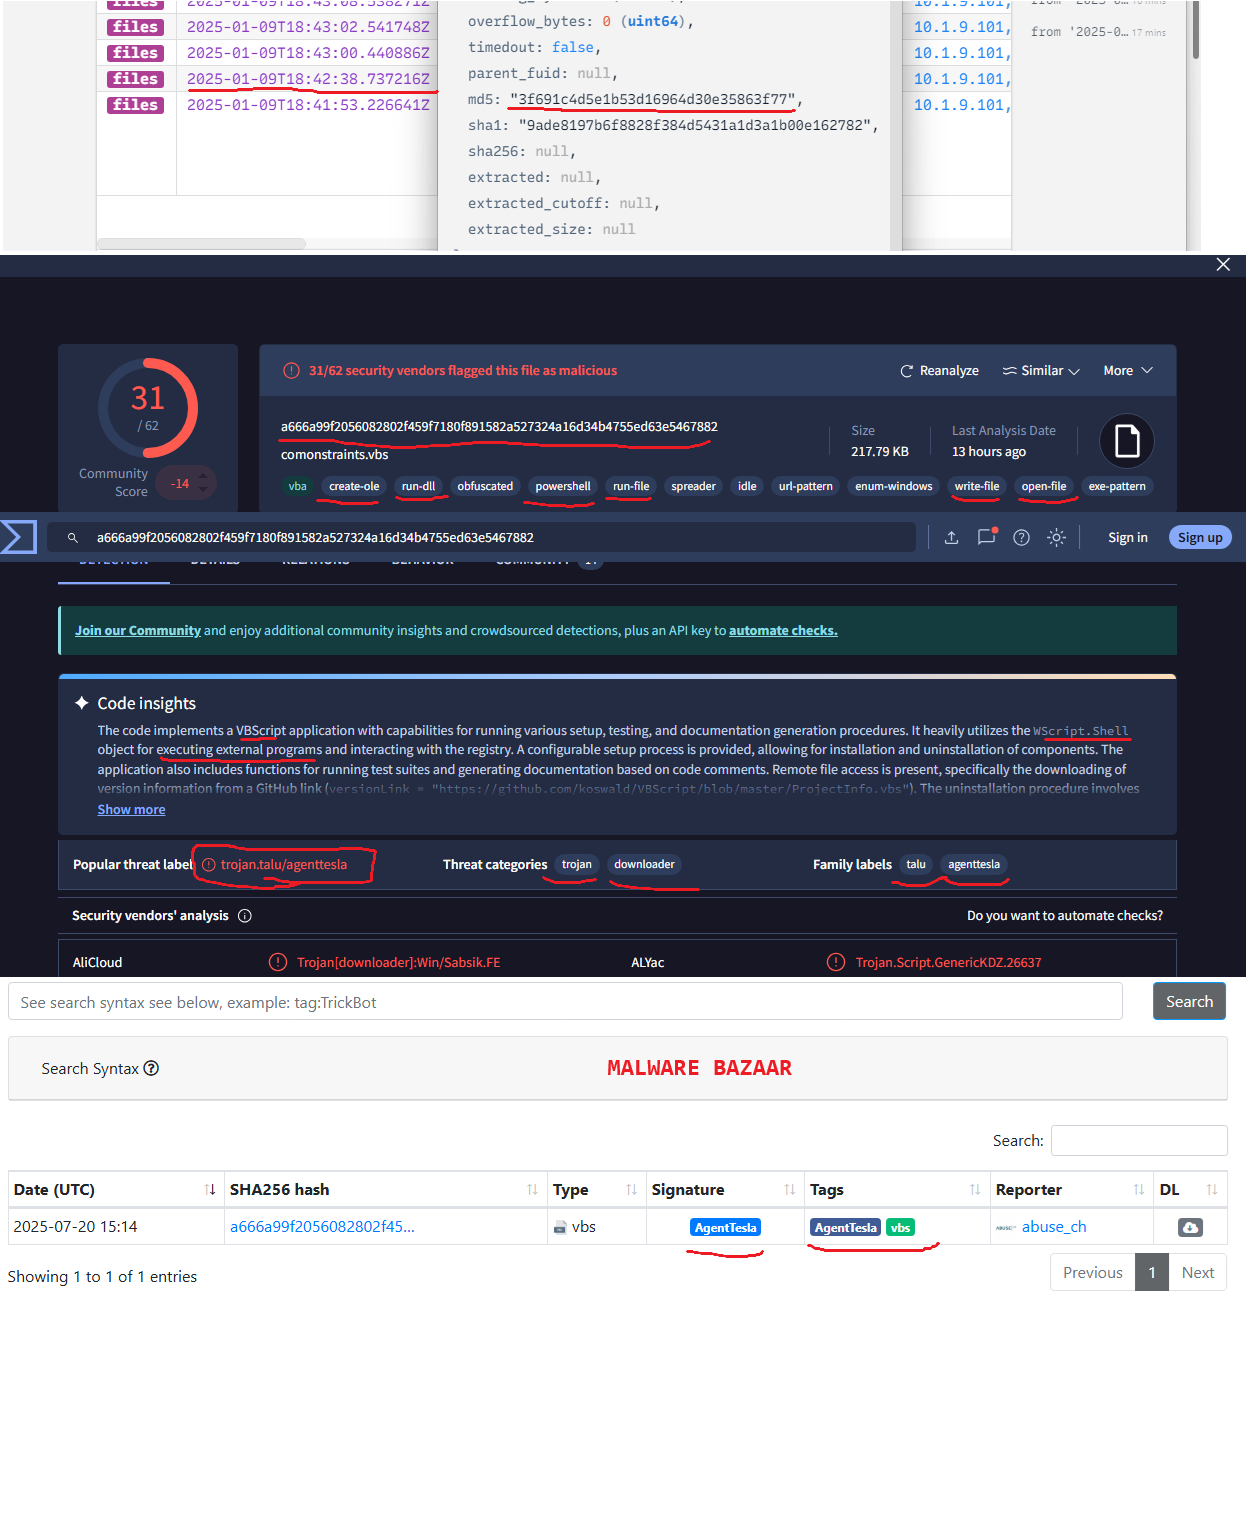1253x1521 pixels.
Task: Click the run-file tag
Action: [x=631, y=487]
